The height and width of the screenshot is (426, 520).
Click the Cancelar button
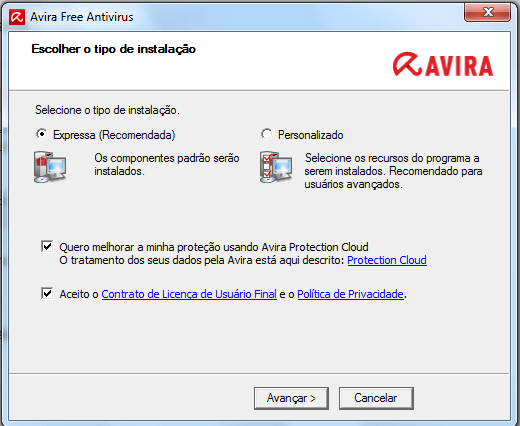click(x=376, y=398)
